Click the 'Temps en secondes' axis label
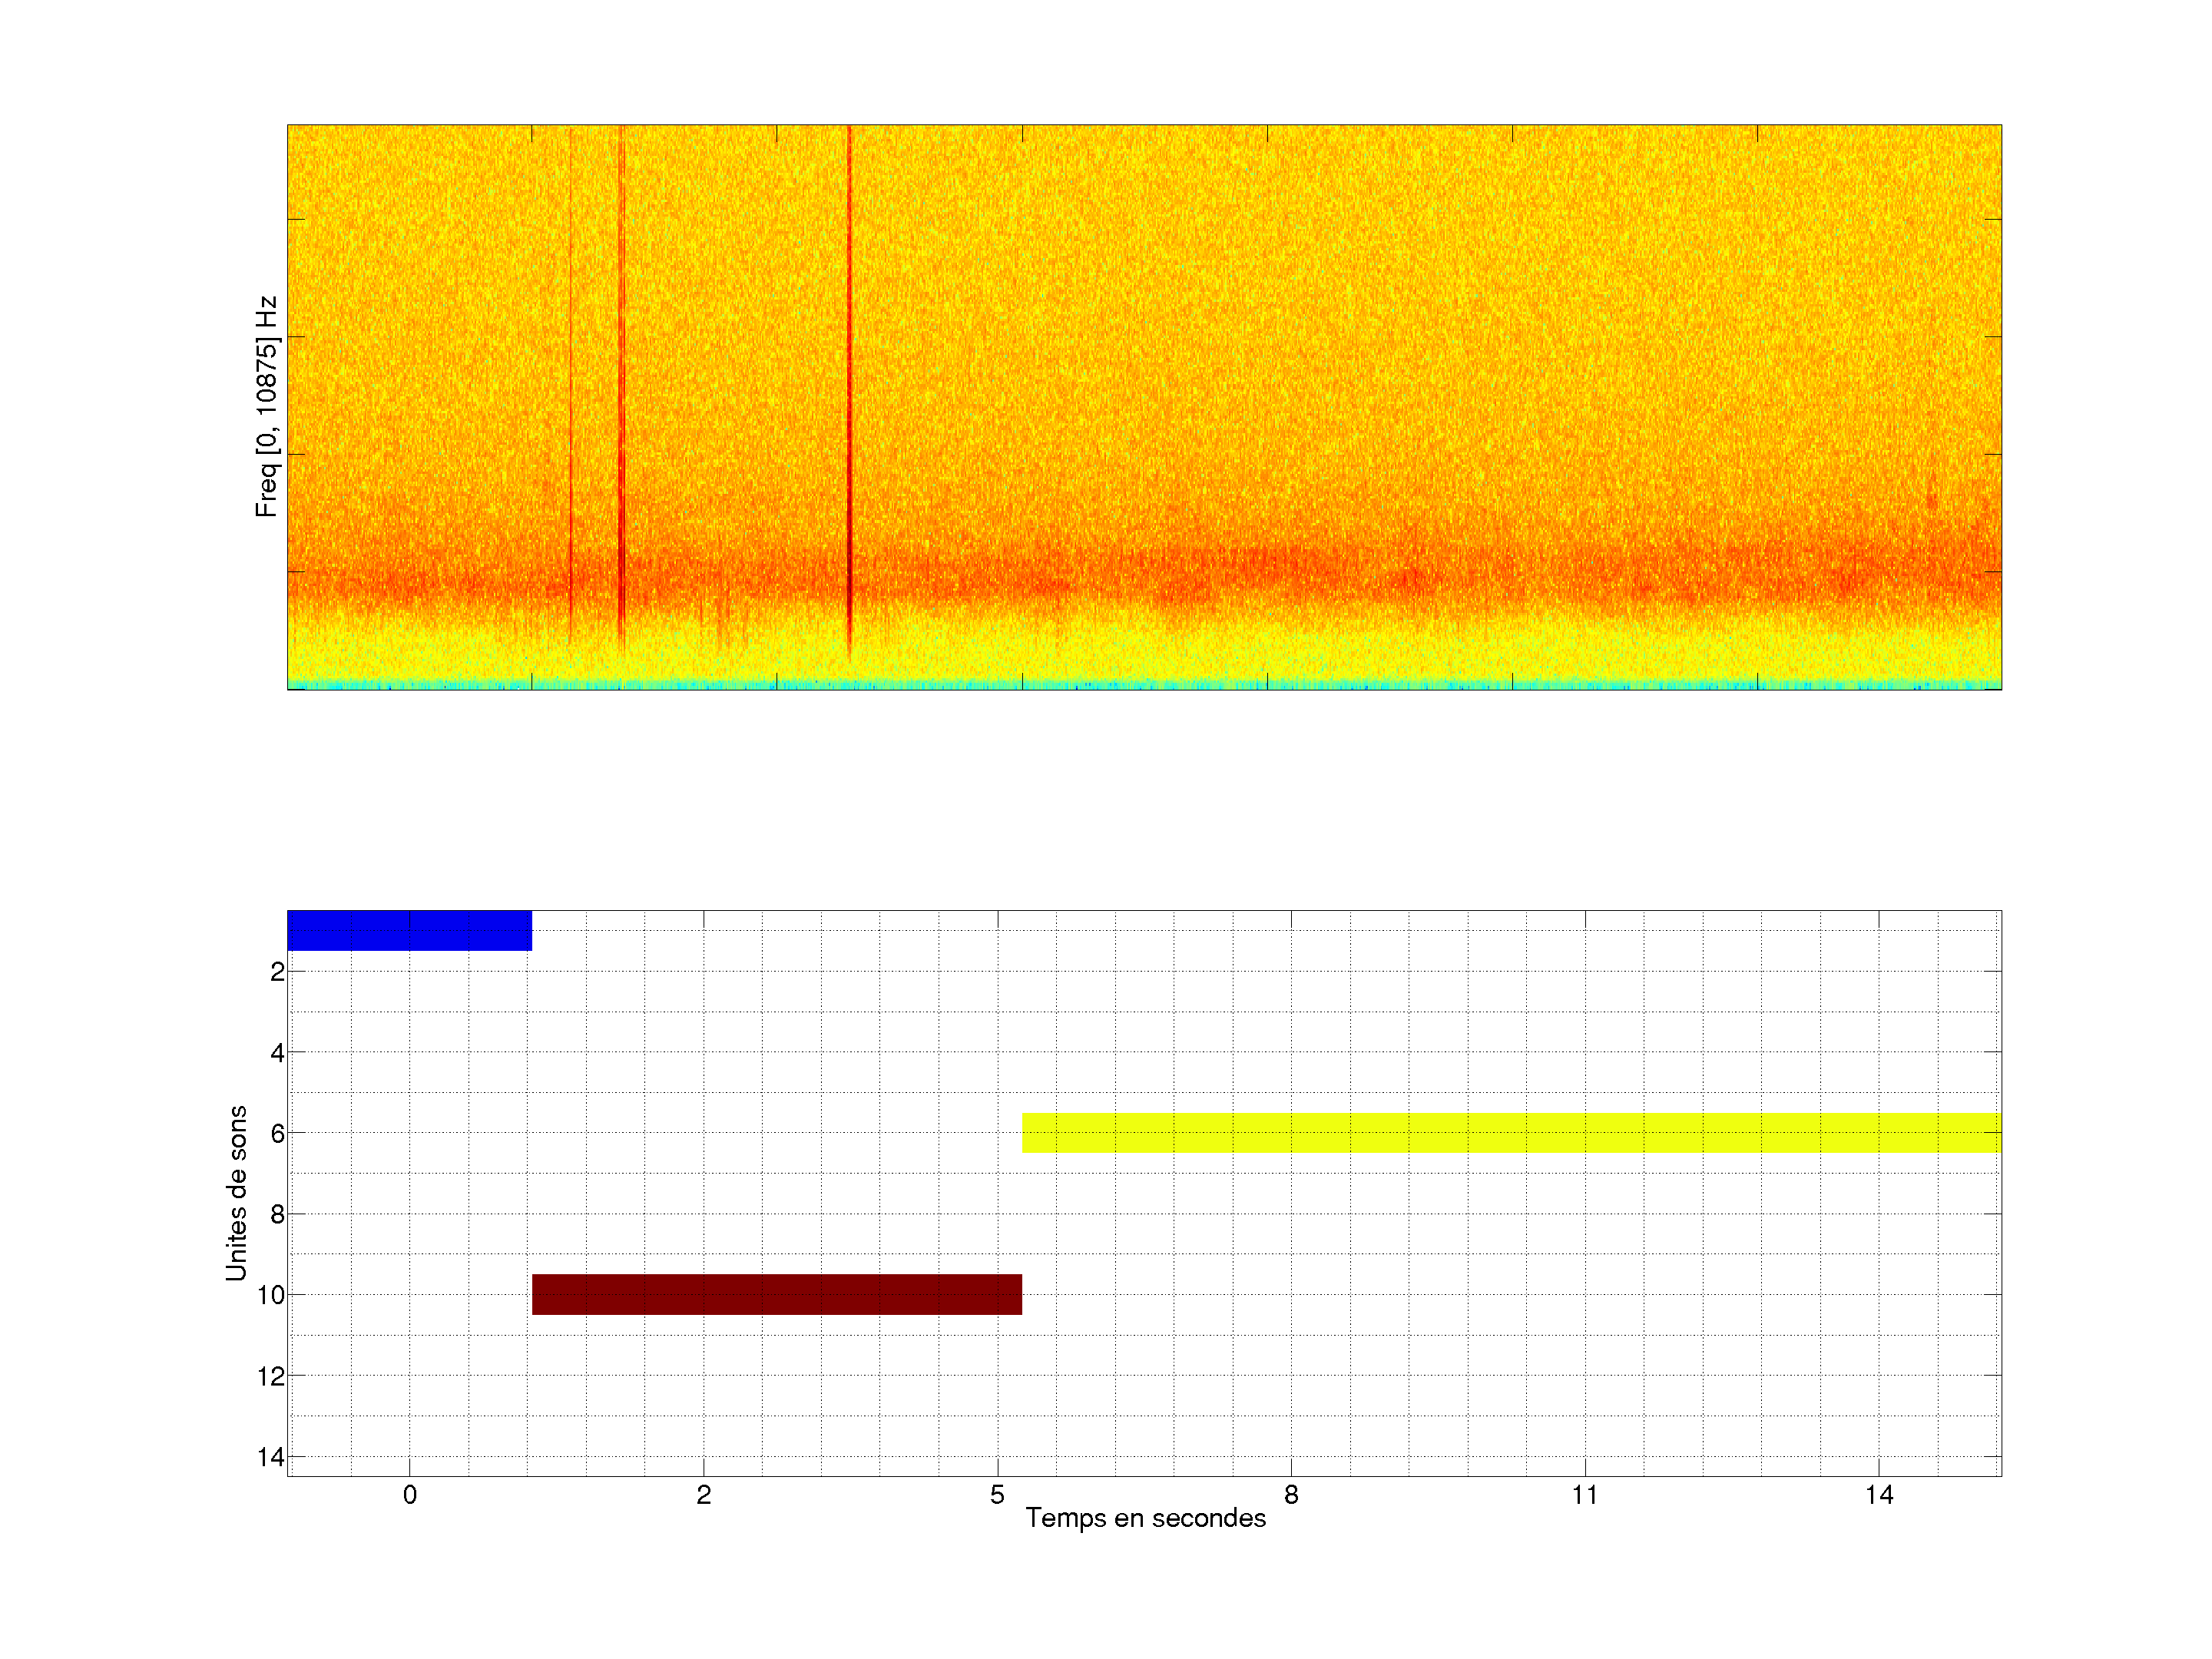This screenshot has height=1659, width=2212. 1145,1518
